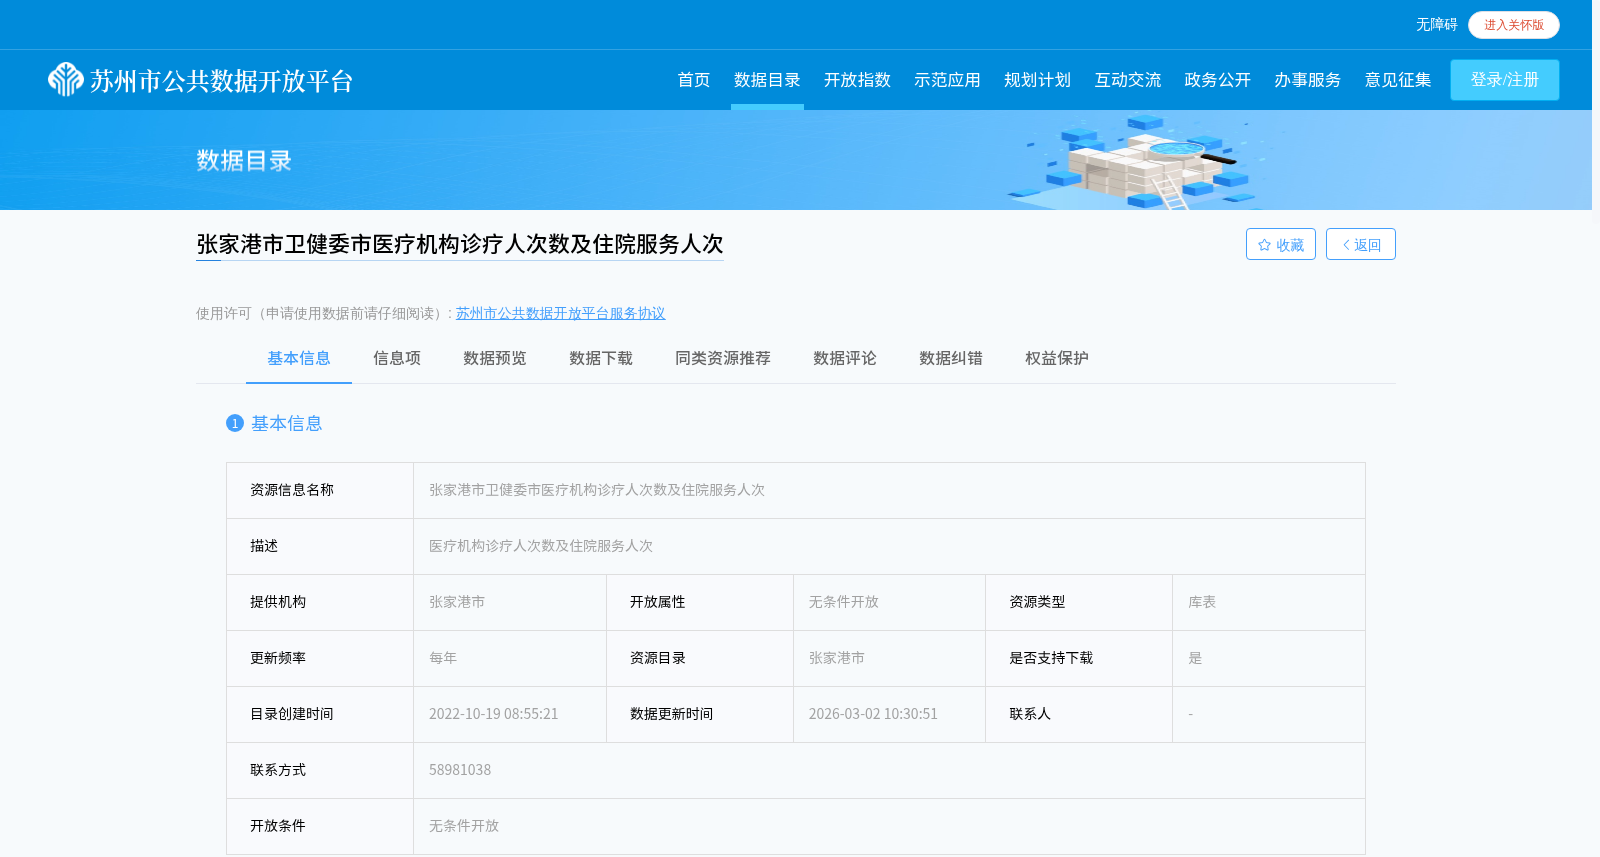Click the 资源目录 value 张家港市
Screen dimensions: 1600x857
[x=837, y=658]
